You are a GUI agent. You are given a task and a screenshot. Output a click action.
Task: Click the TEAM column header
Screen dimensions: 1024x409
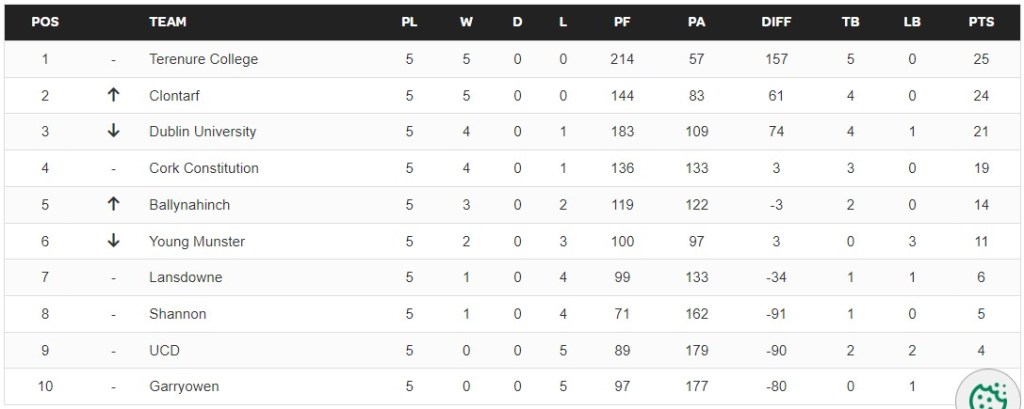click(168, 22)
